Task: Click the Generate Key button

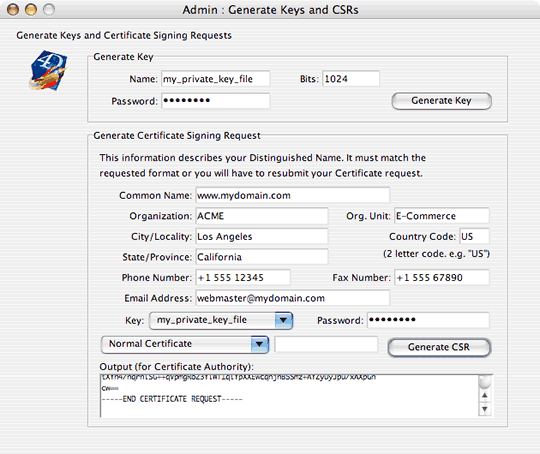Action: click(442, 101)
